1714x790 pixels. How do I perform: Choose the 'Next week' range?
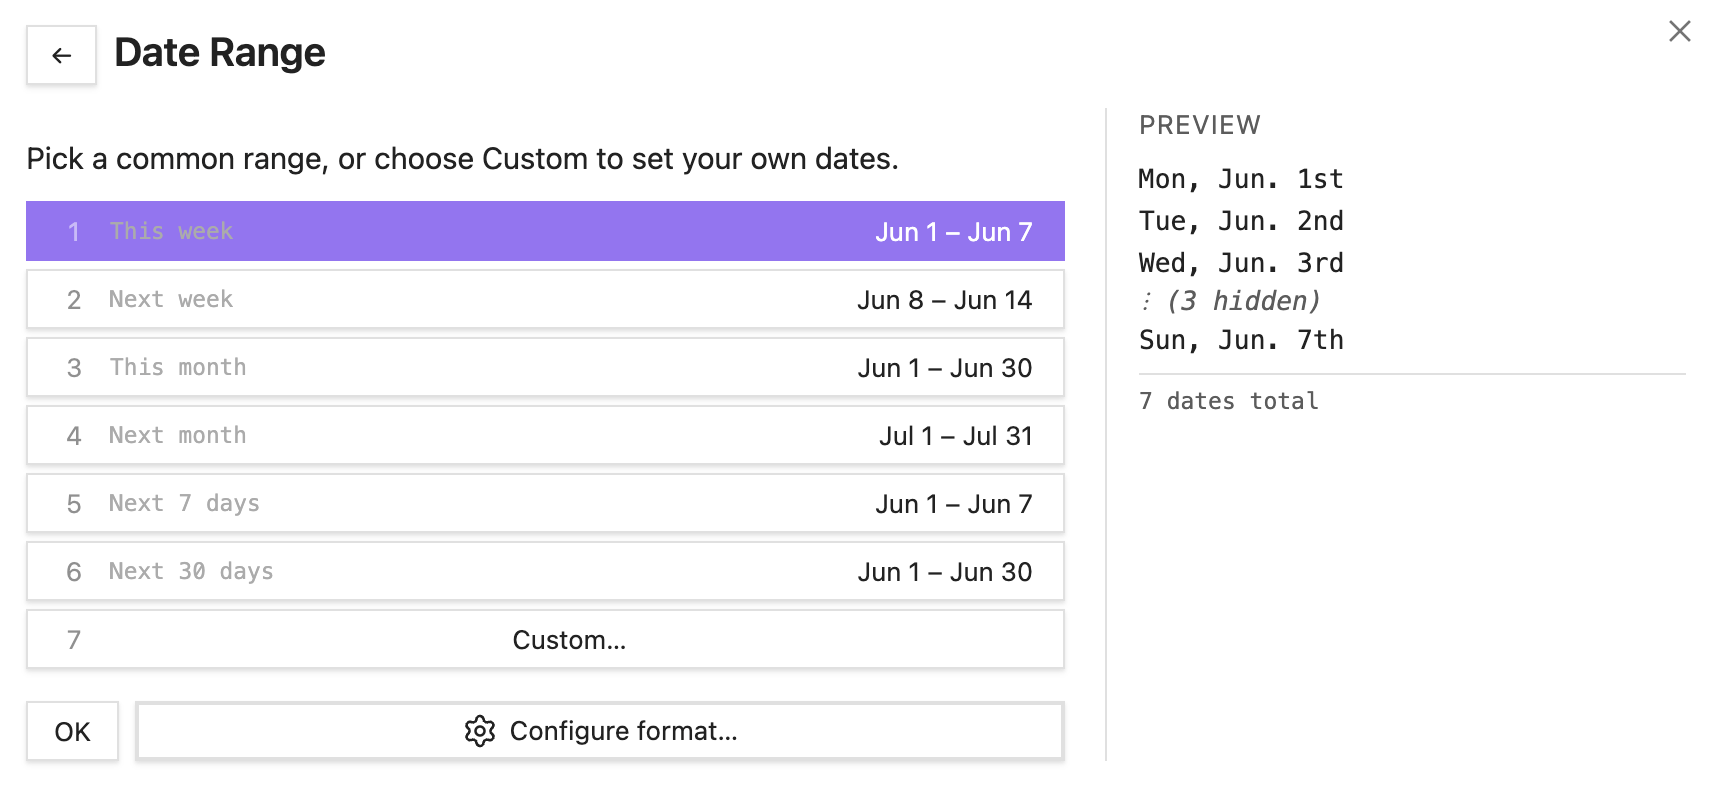(x=545, y=299)
